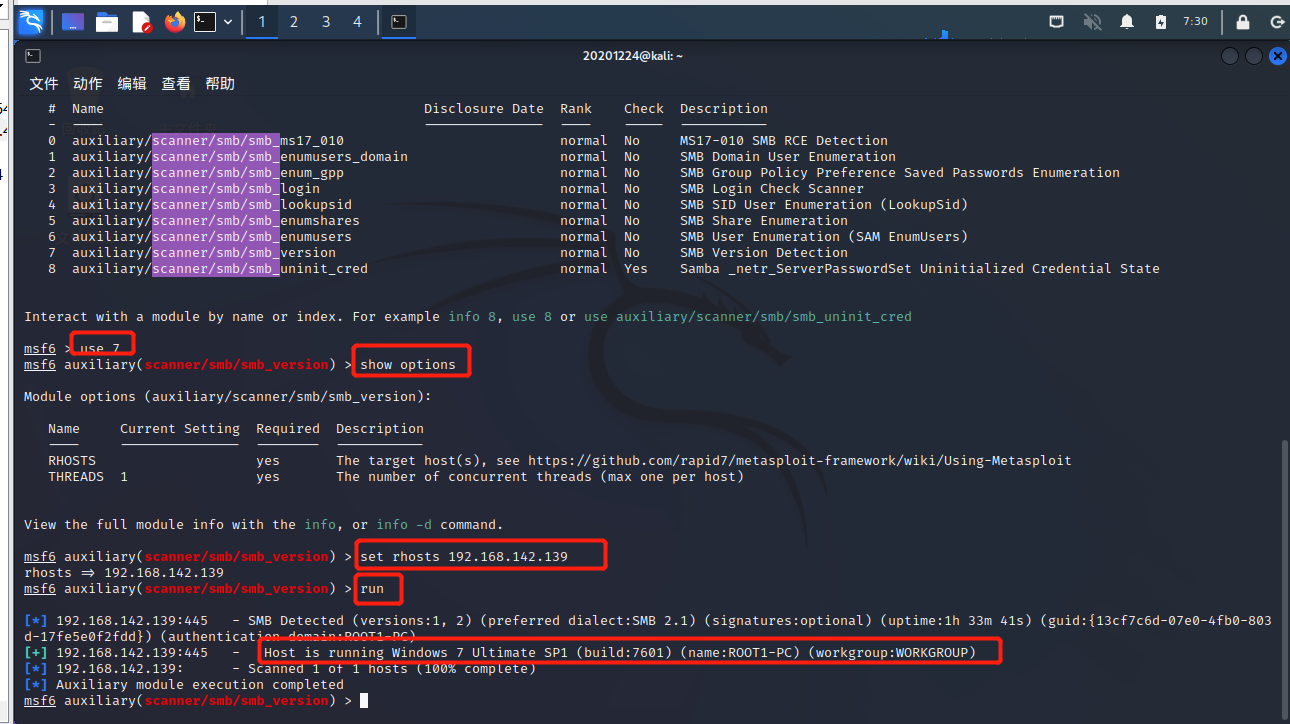This screenshot has width=1290, height=724.
Task: Click the Rank column header
Action: tap(576, 109)
